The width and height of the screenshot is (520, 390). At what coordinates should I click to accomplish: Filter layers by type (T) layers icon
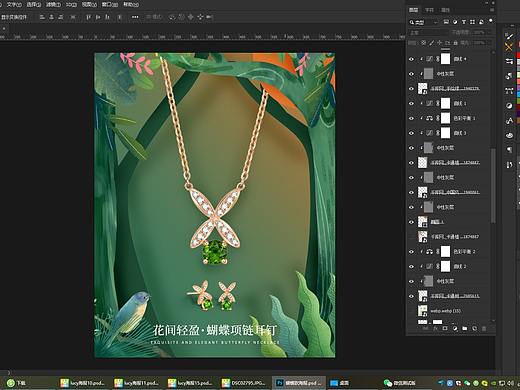coord(464,22)
